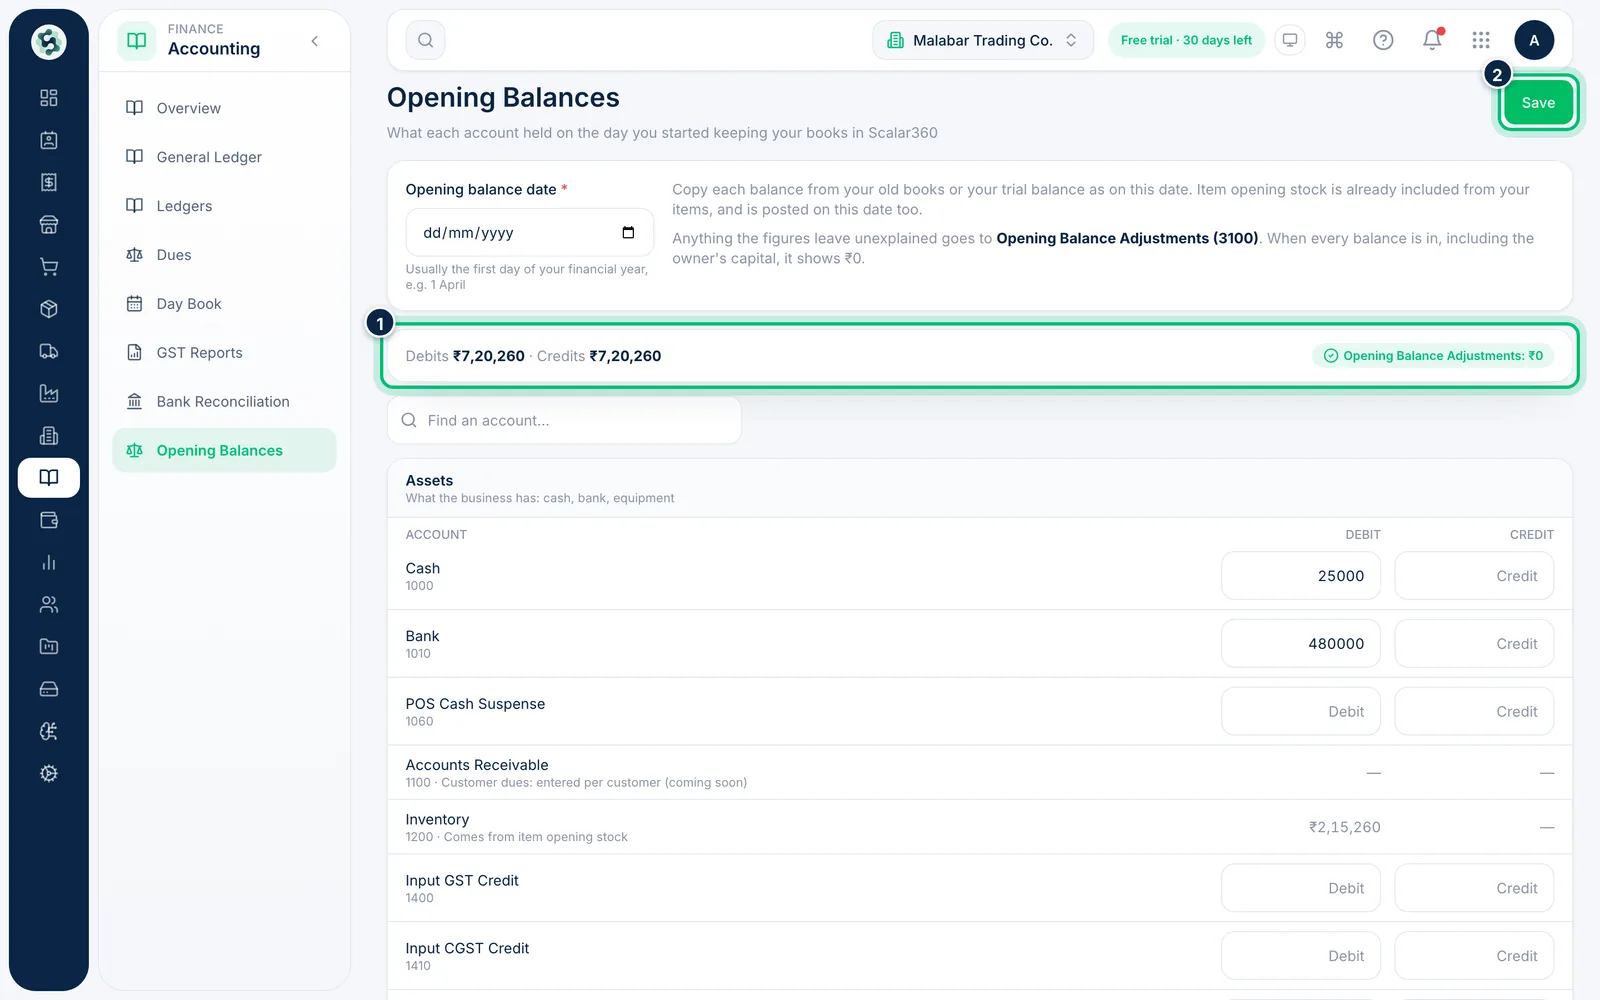The width and height of the screenshot is (1600, 1000).
Task: Open General Ledger page
Action: click(x=224, y=157)
